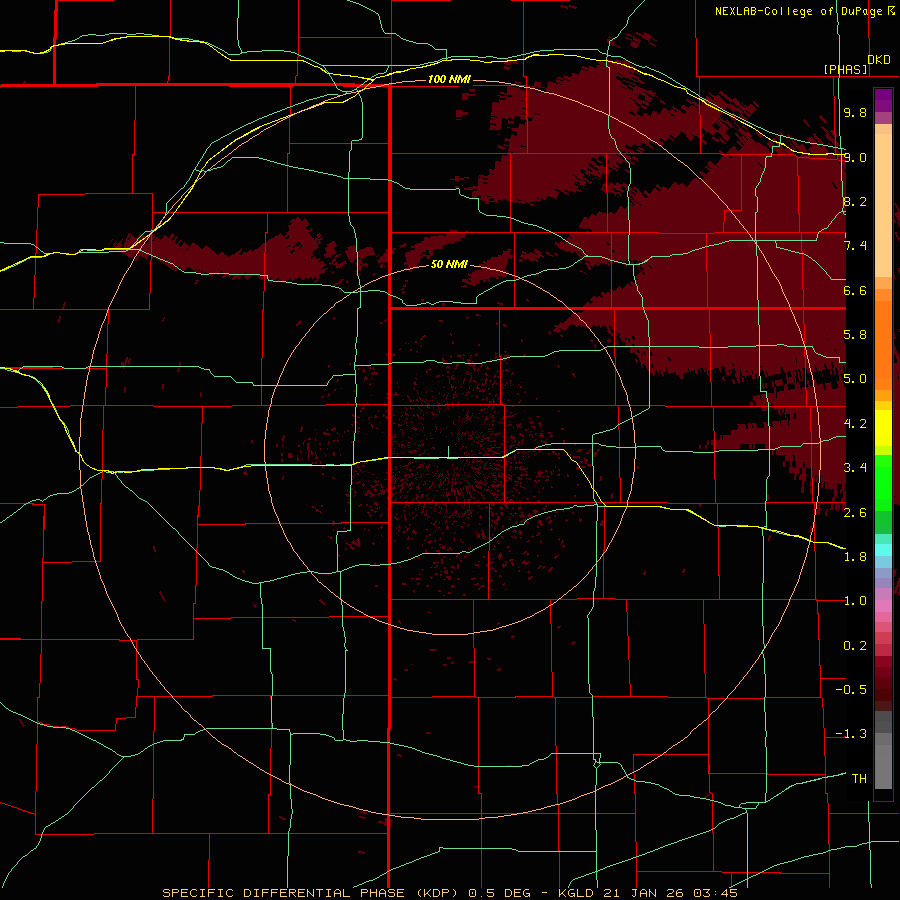This screenshot has width=900, height=900.
Task: Click the -1.3 scale value
Action: coord(851,734)
